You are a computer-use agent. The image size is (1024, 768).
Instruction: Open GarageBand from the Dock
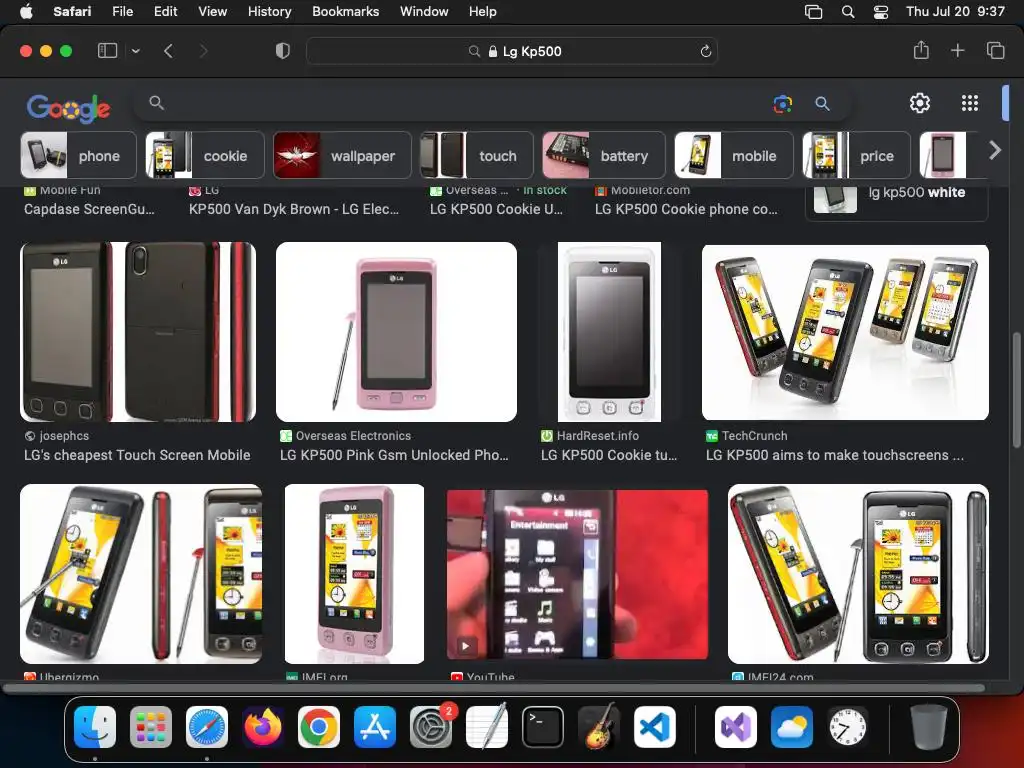pyautogui.click(x=599, y=727)
